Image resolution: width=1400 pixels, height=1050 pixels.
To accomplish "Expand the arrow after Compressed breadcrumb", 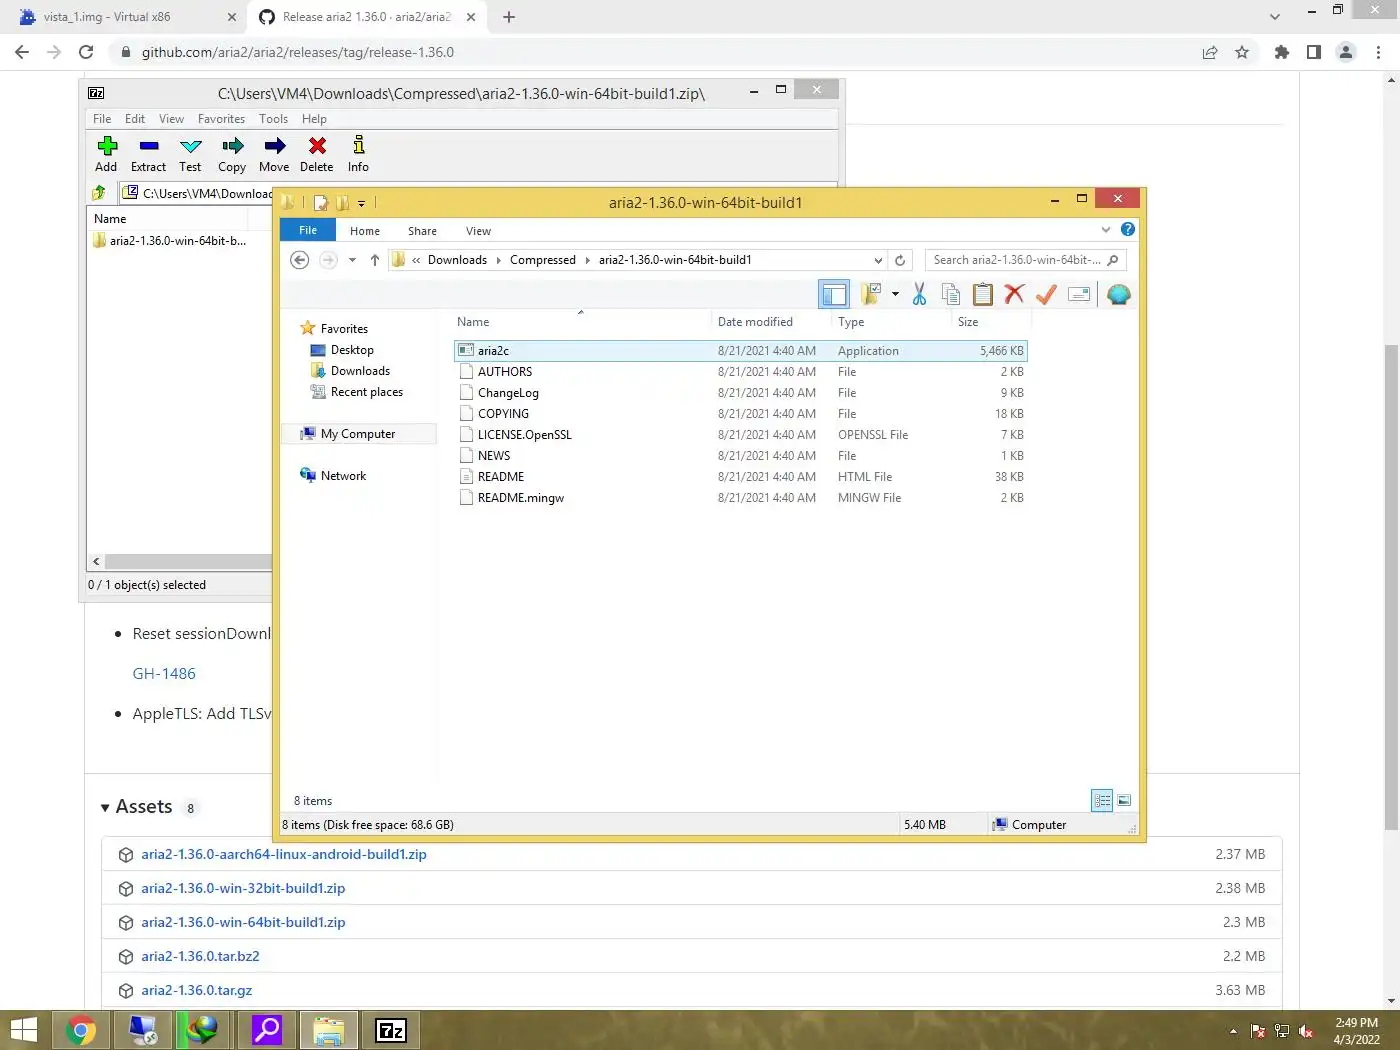I will coord(587,260).
